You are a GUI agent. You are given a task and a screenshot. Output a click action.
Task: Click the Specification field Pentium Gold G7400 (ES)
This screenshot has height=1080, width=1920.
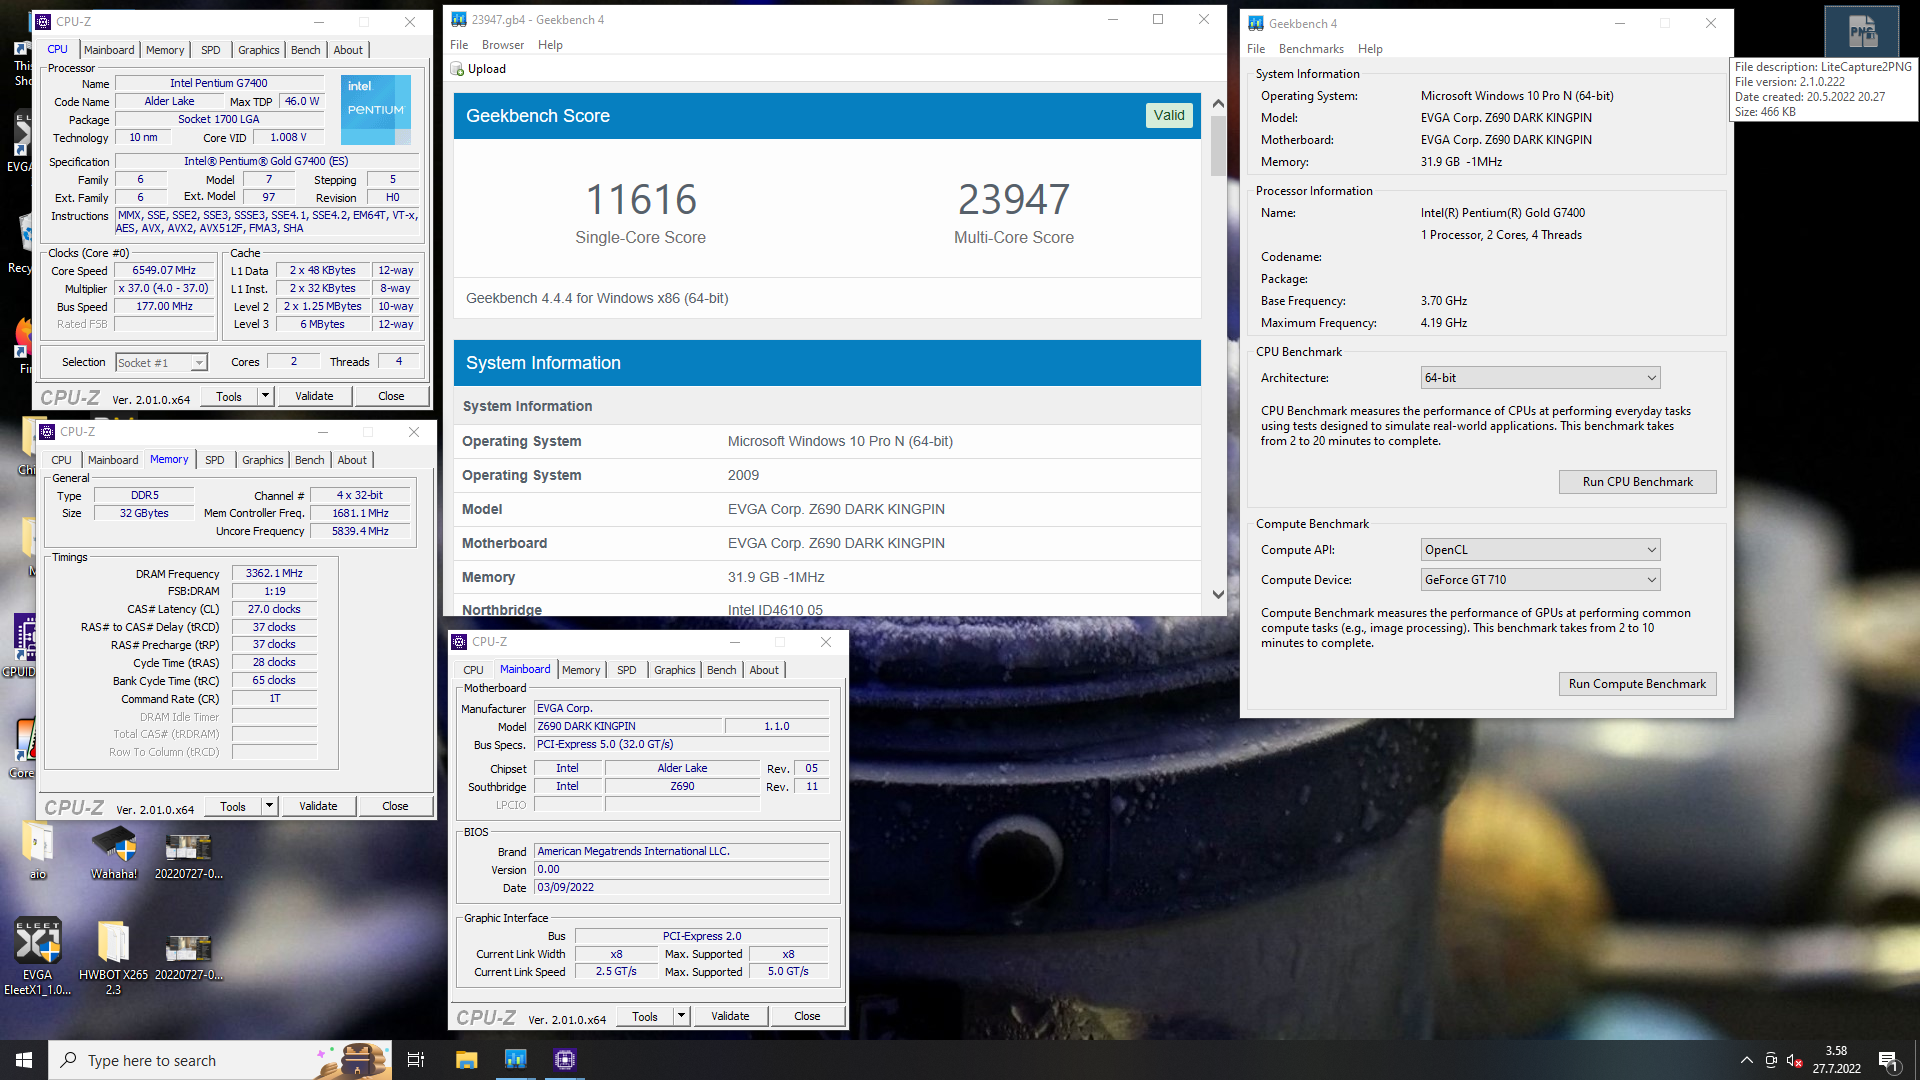coord(267,161)
